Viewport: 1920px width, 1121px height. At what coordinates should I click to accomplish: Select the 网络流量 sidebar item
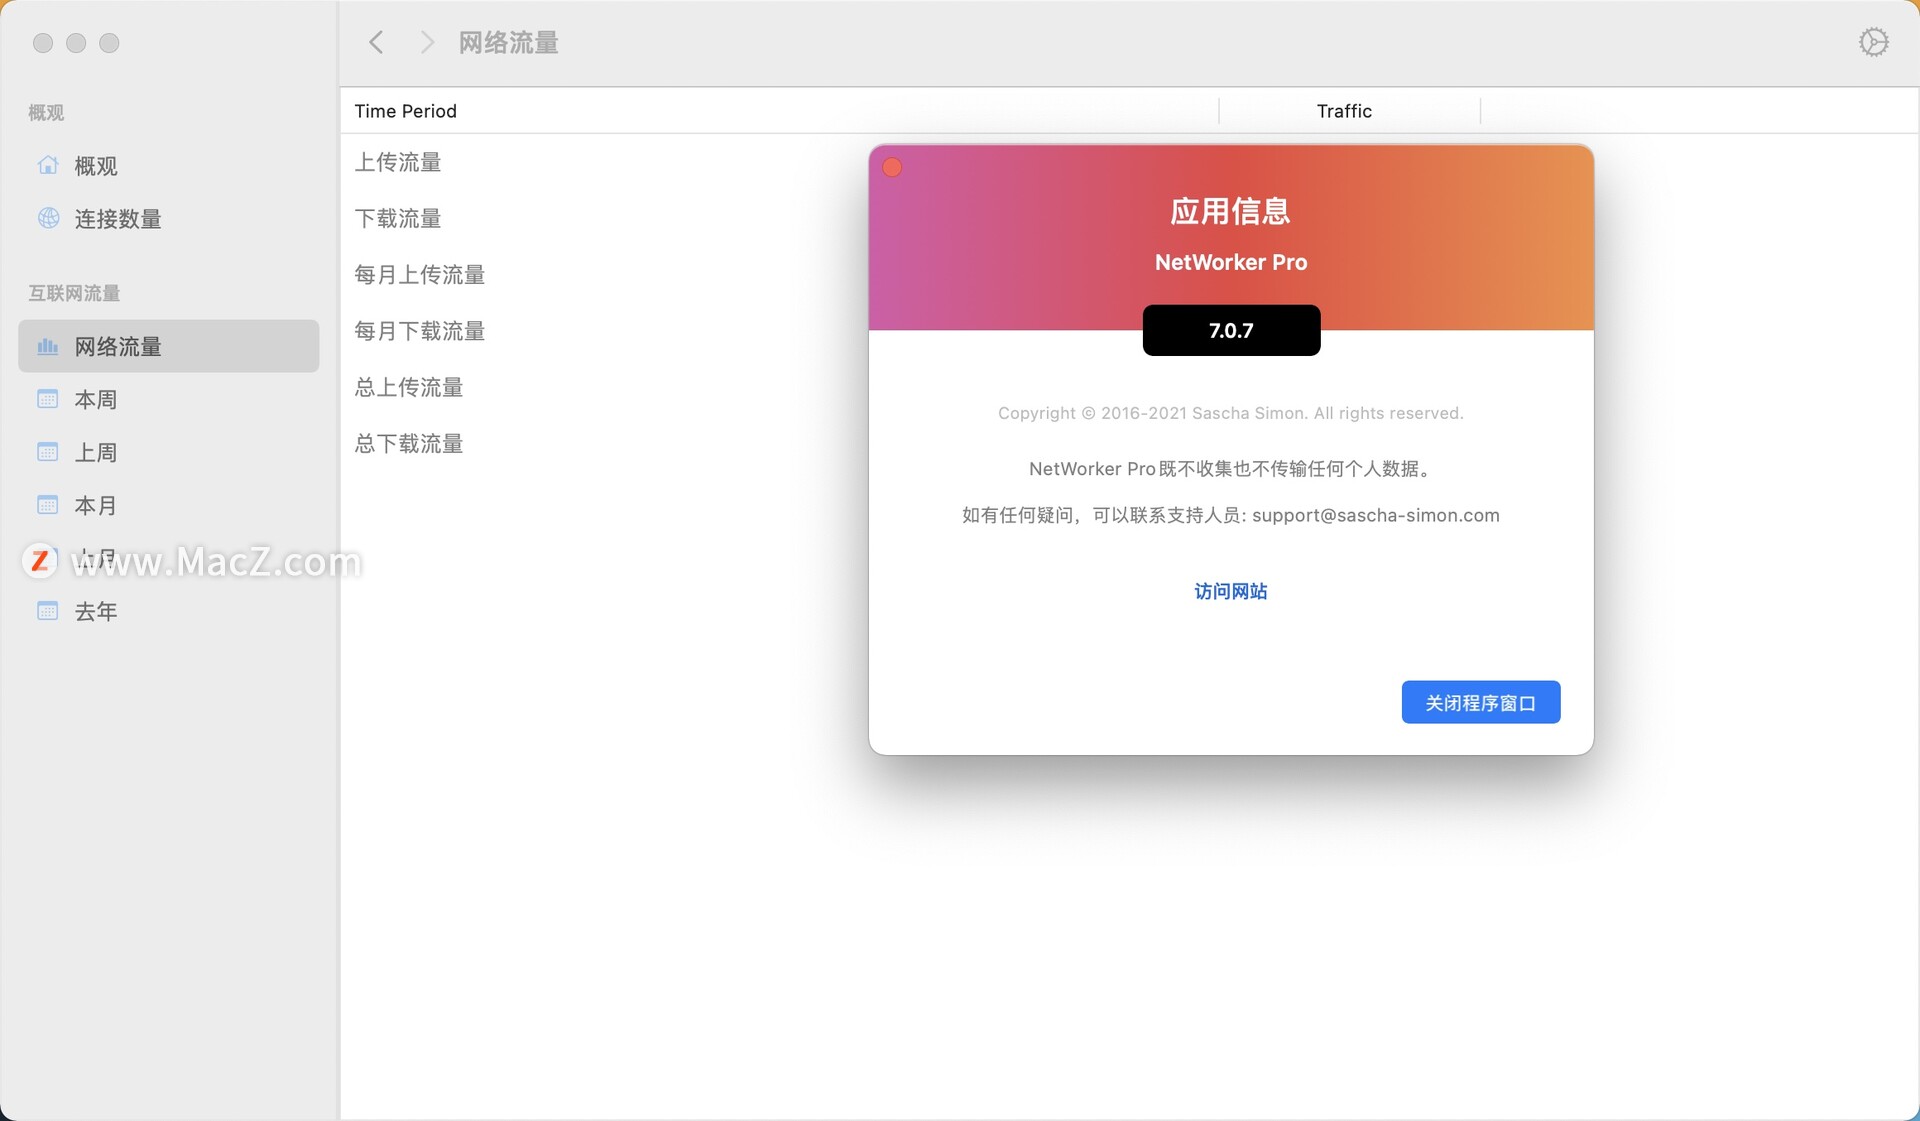click(x=168, y=346)
